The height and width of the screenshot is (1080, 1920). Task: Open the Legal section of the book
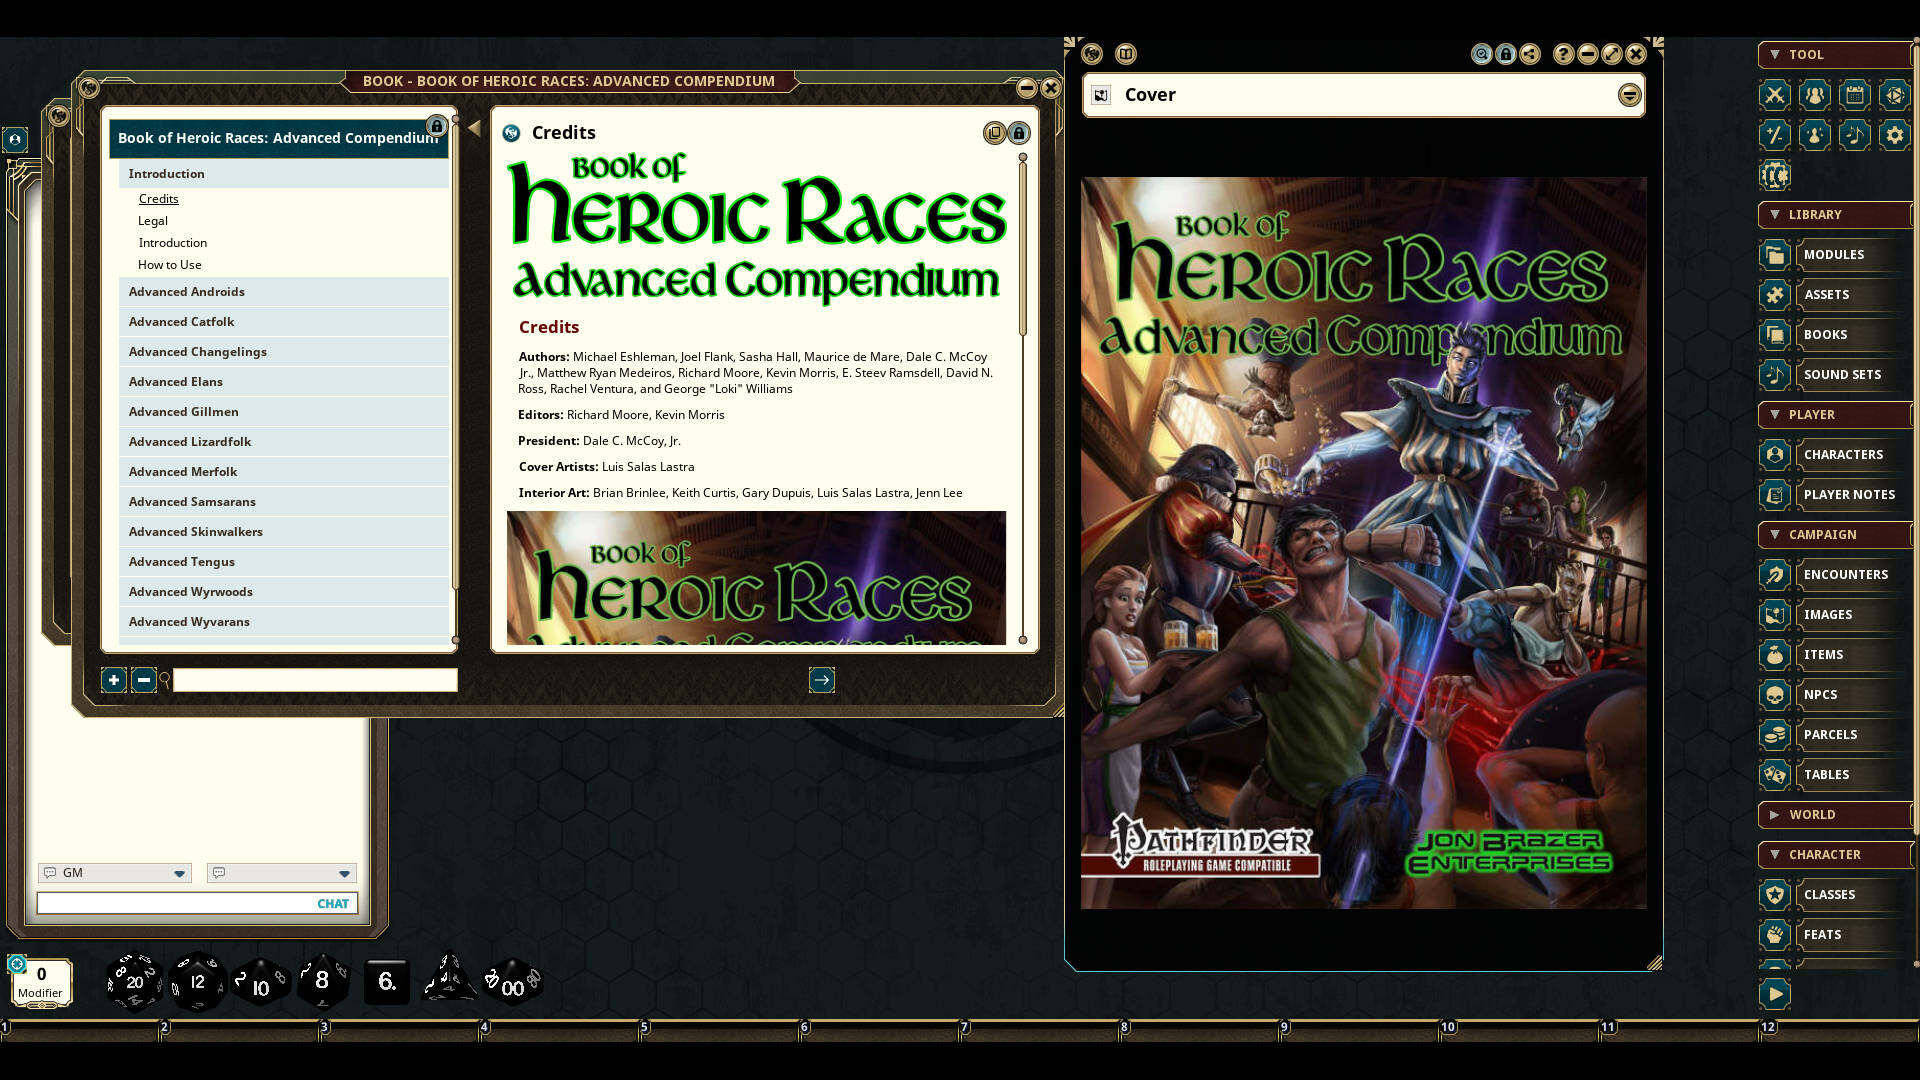[152, 220]
